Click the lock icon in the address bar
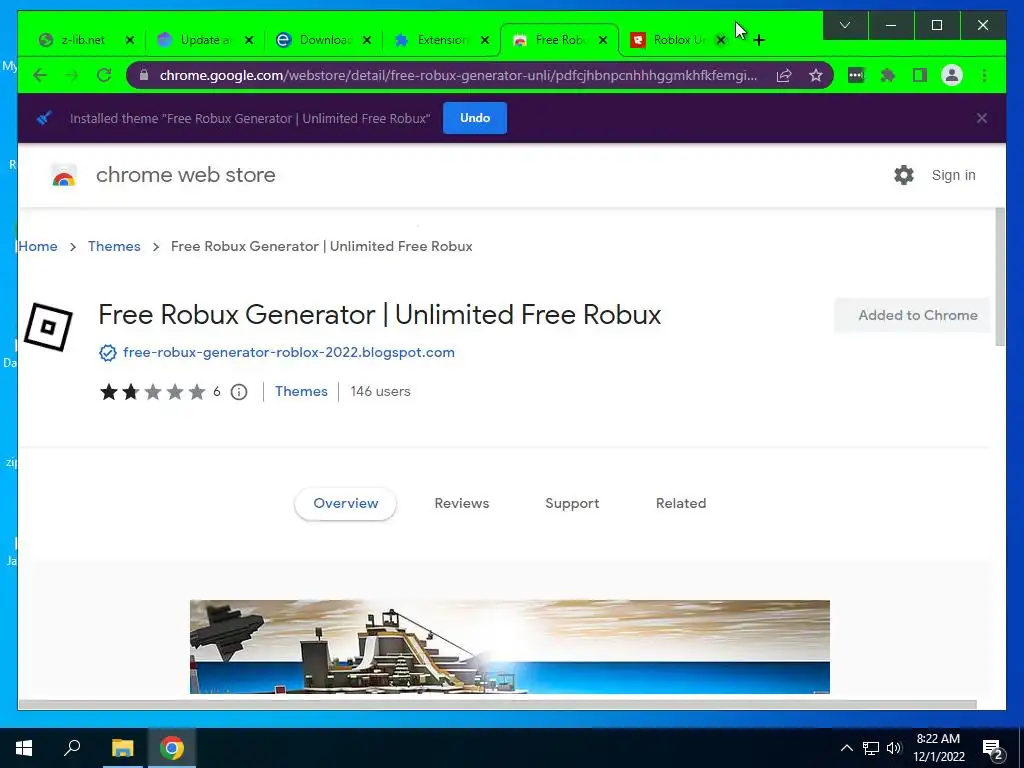1024x768 pixels. tap(144, 76)
